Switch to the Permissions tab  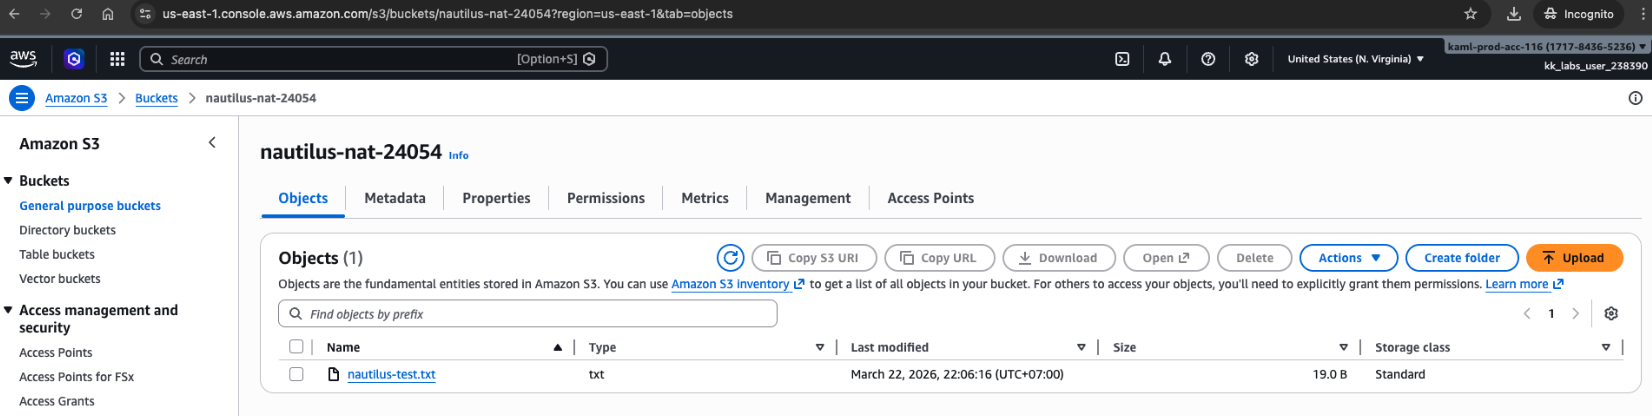click(x=605, y=198)
